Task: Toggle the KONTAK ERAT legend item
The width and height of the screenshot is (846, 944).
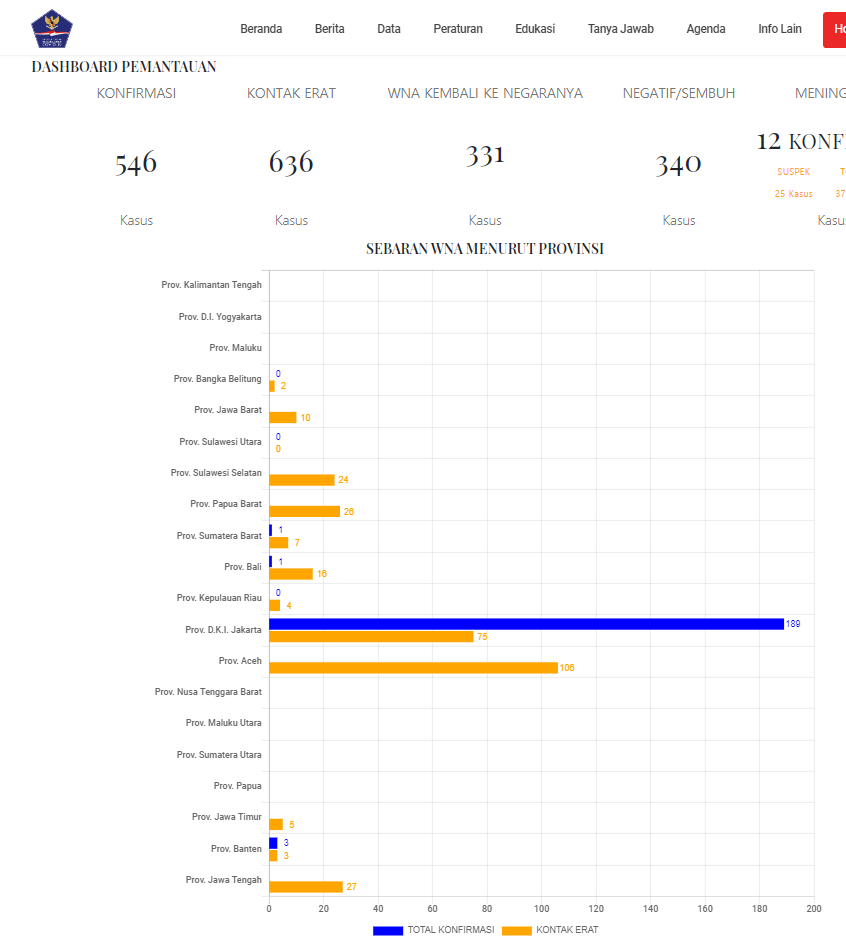Action: [x=567, y=930]
